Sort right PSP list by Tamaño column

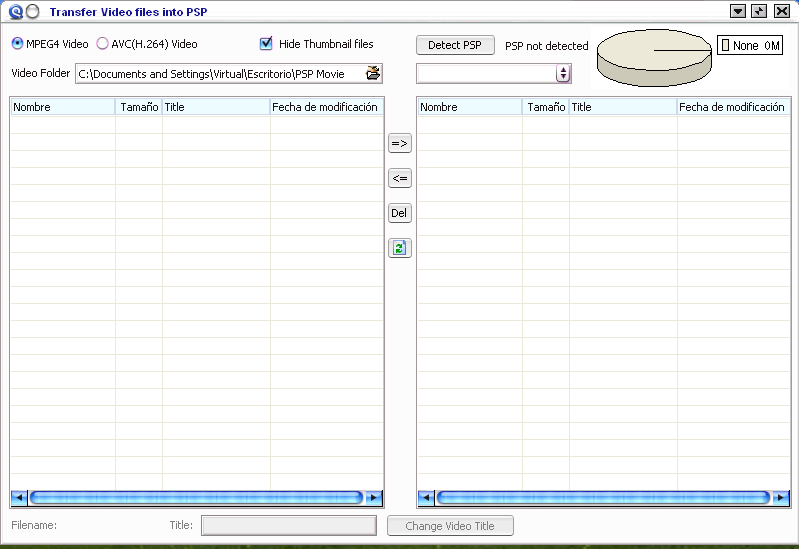(546, 107)
